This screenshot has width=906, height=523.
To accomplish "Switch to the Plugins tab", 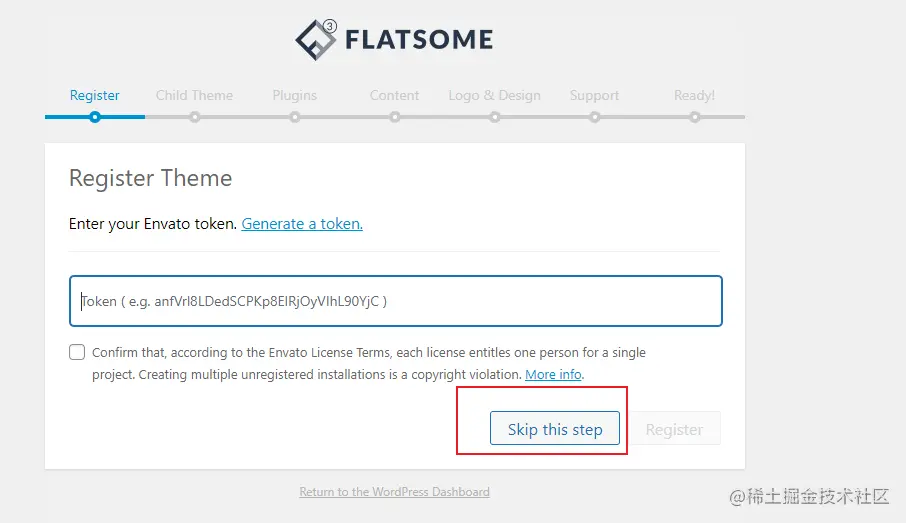I will [x=295, y=95].
